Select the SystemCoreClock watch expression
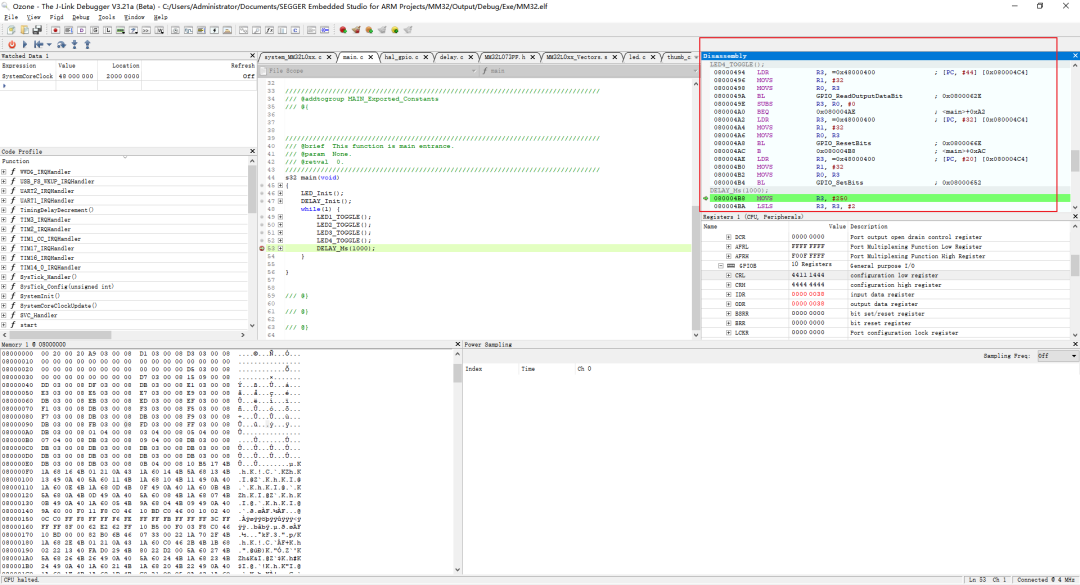 (28, 76)
